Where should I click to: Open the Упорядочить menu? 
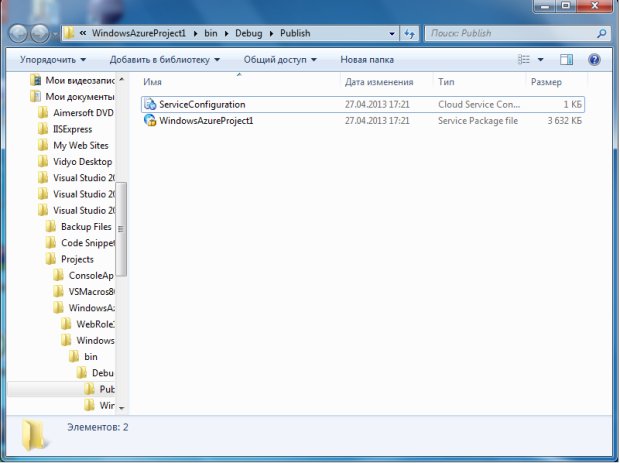click(x=53, y=60)
